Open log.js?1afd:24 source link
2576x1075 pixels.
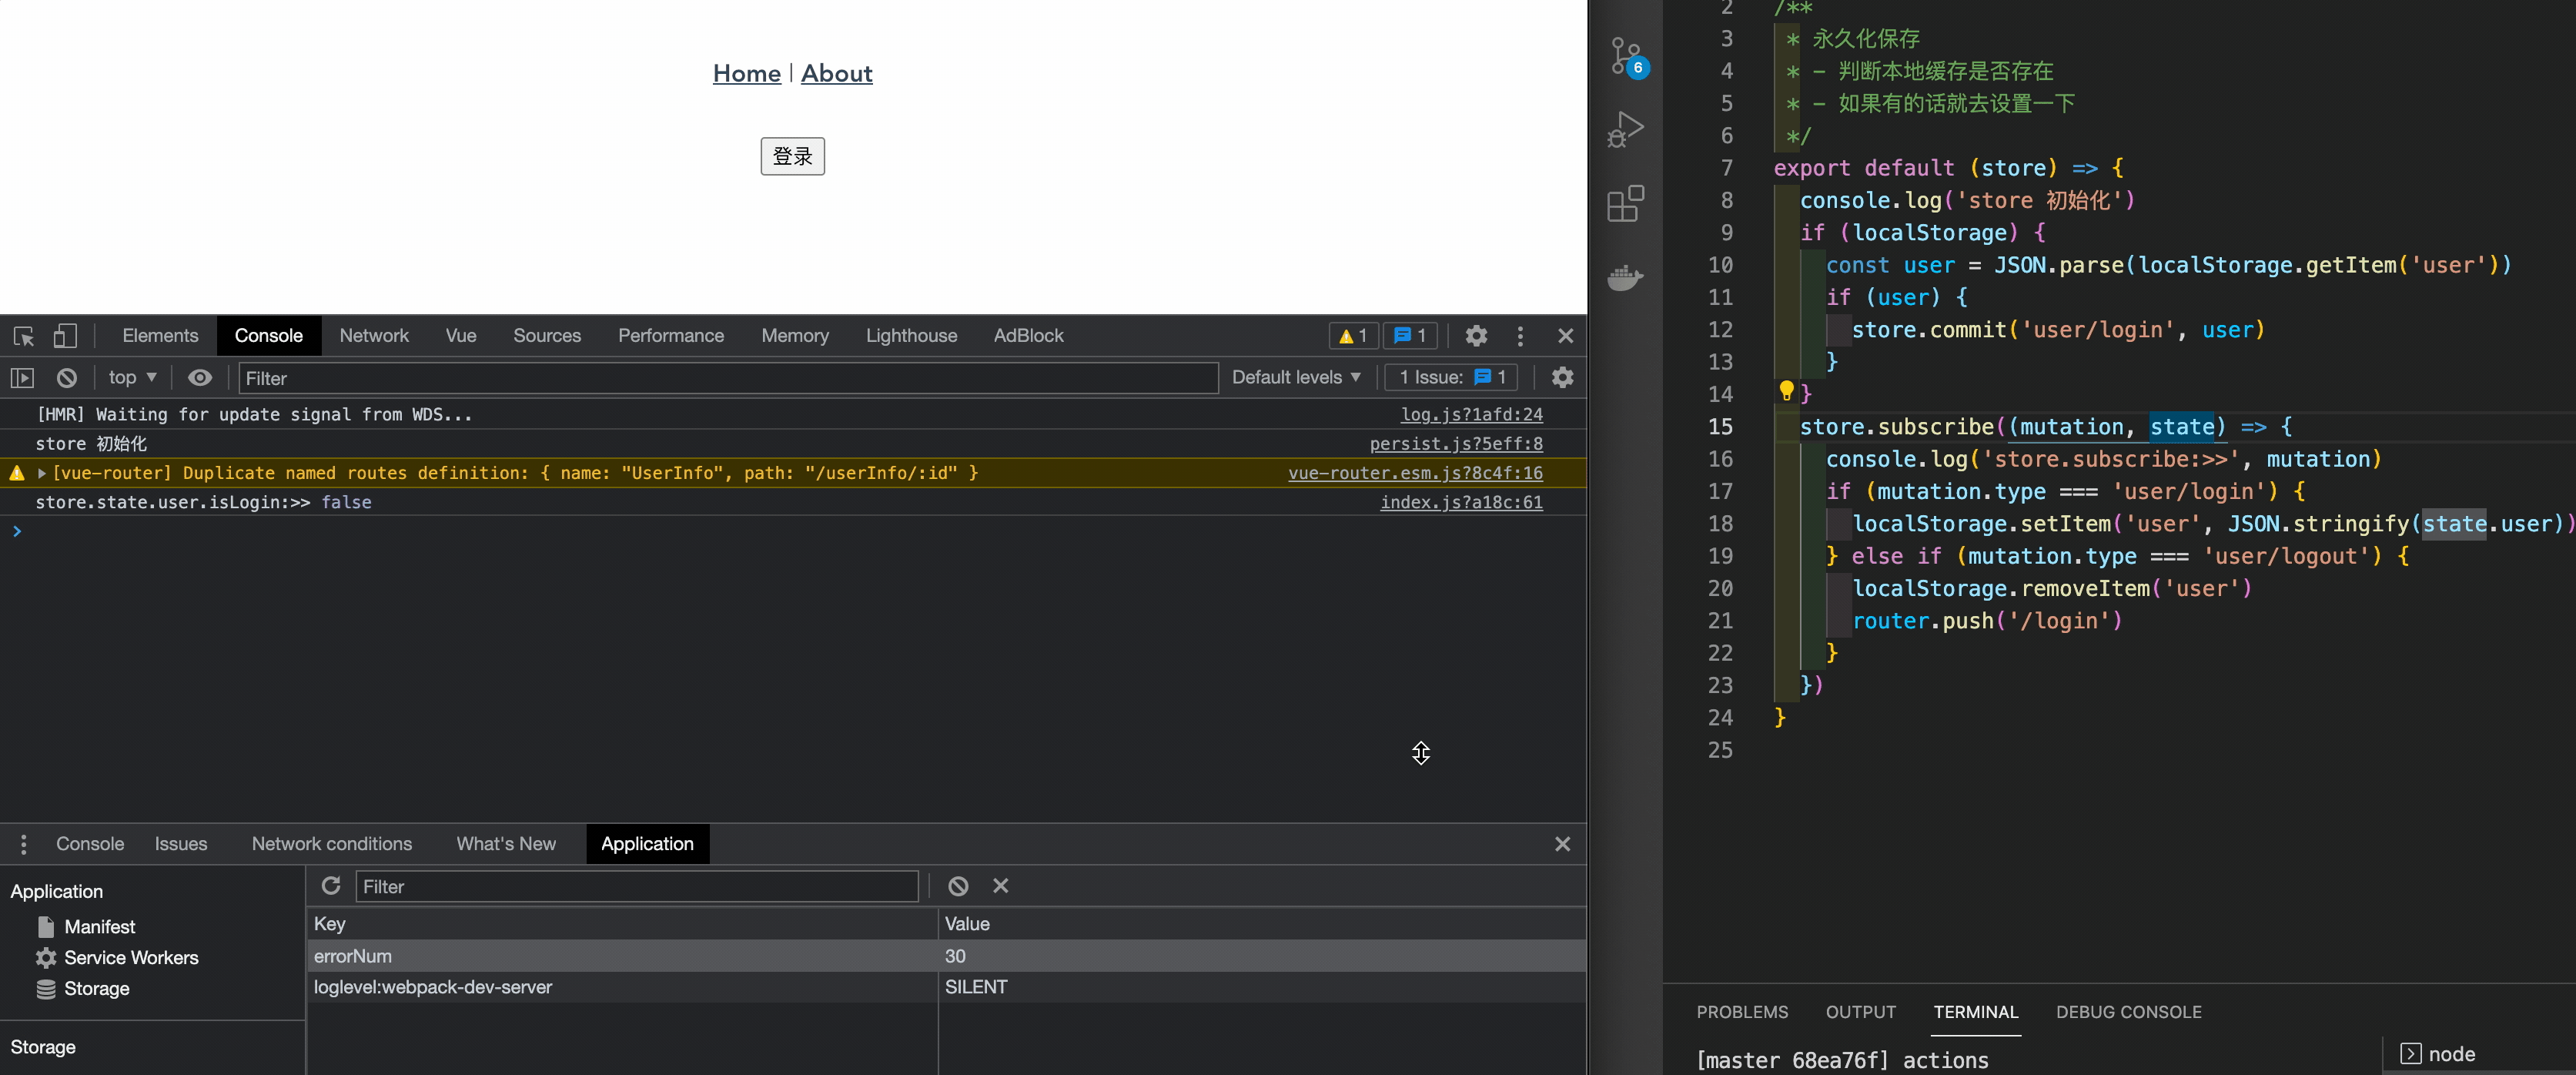coord(1471,414)
